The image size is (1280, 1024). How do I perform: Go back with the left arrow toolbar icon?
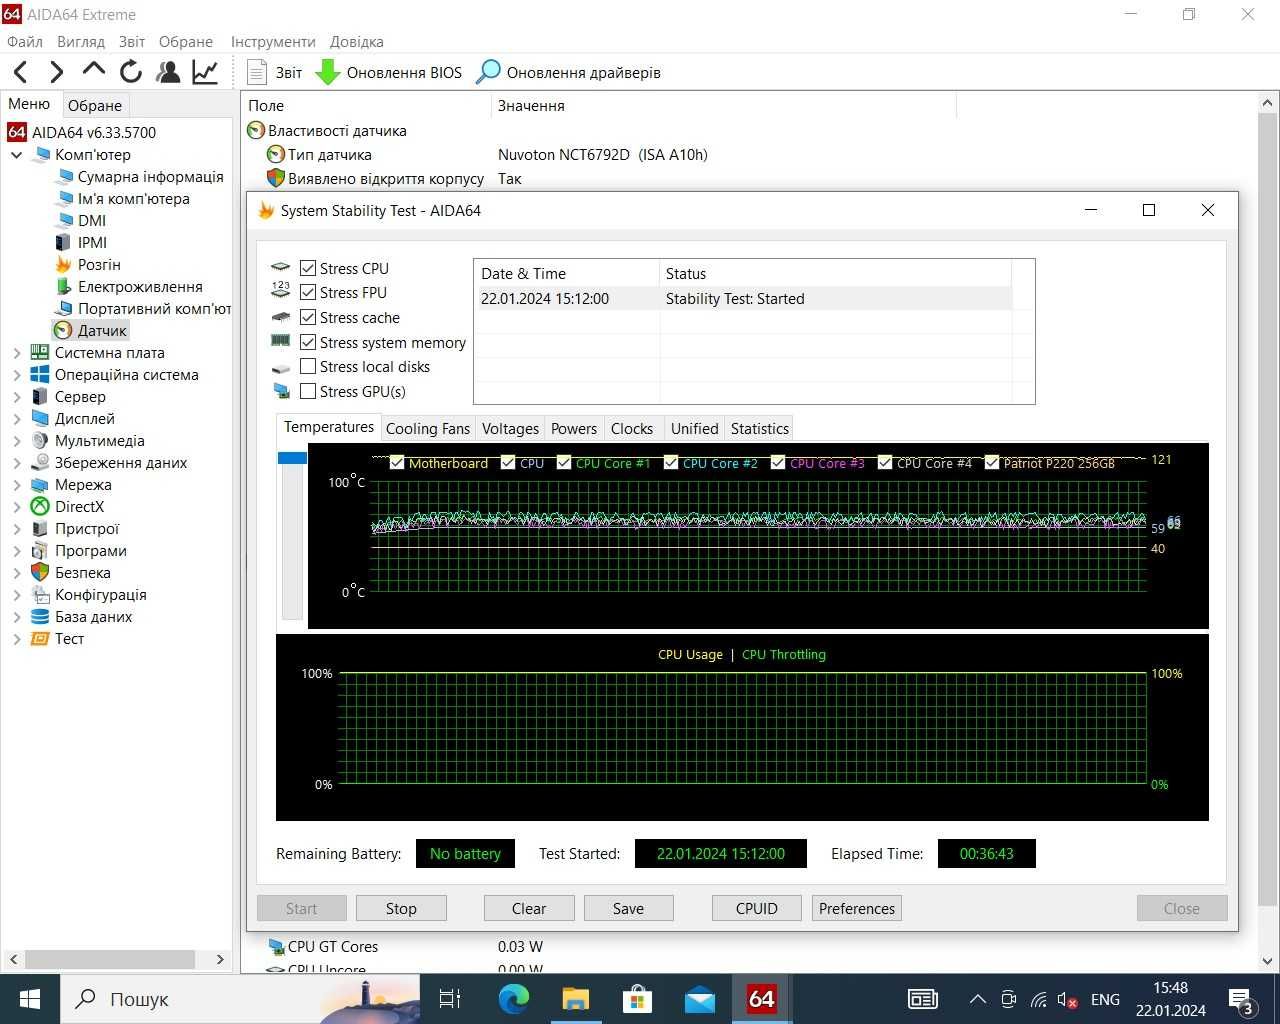tap(21, 72)
